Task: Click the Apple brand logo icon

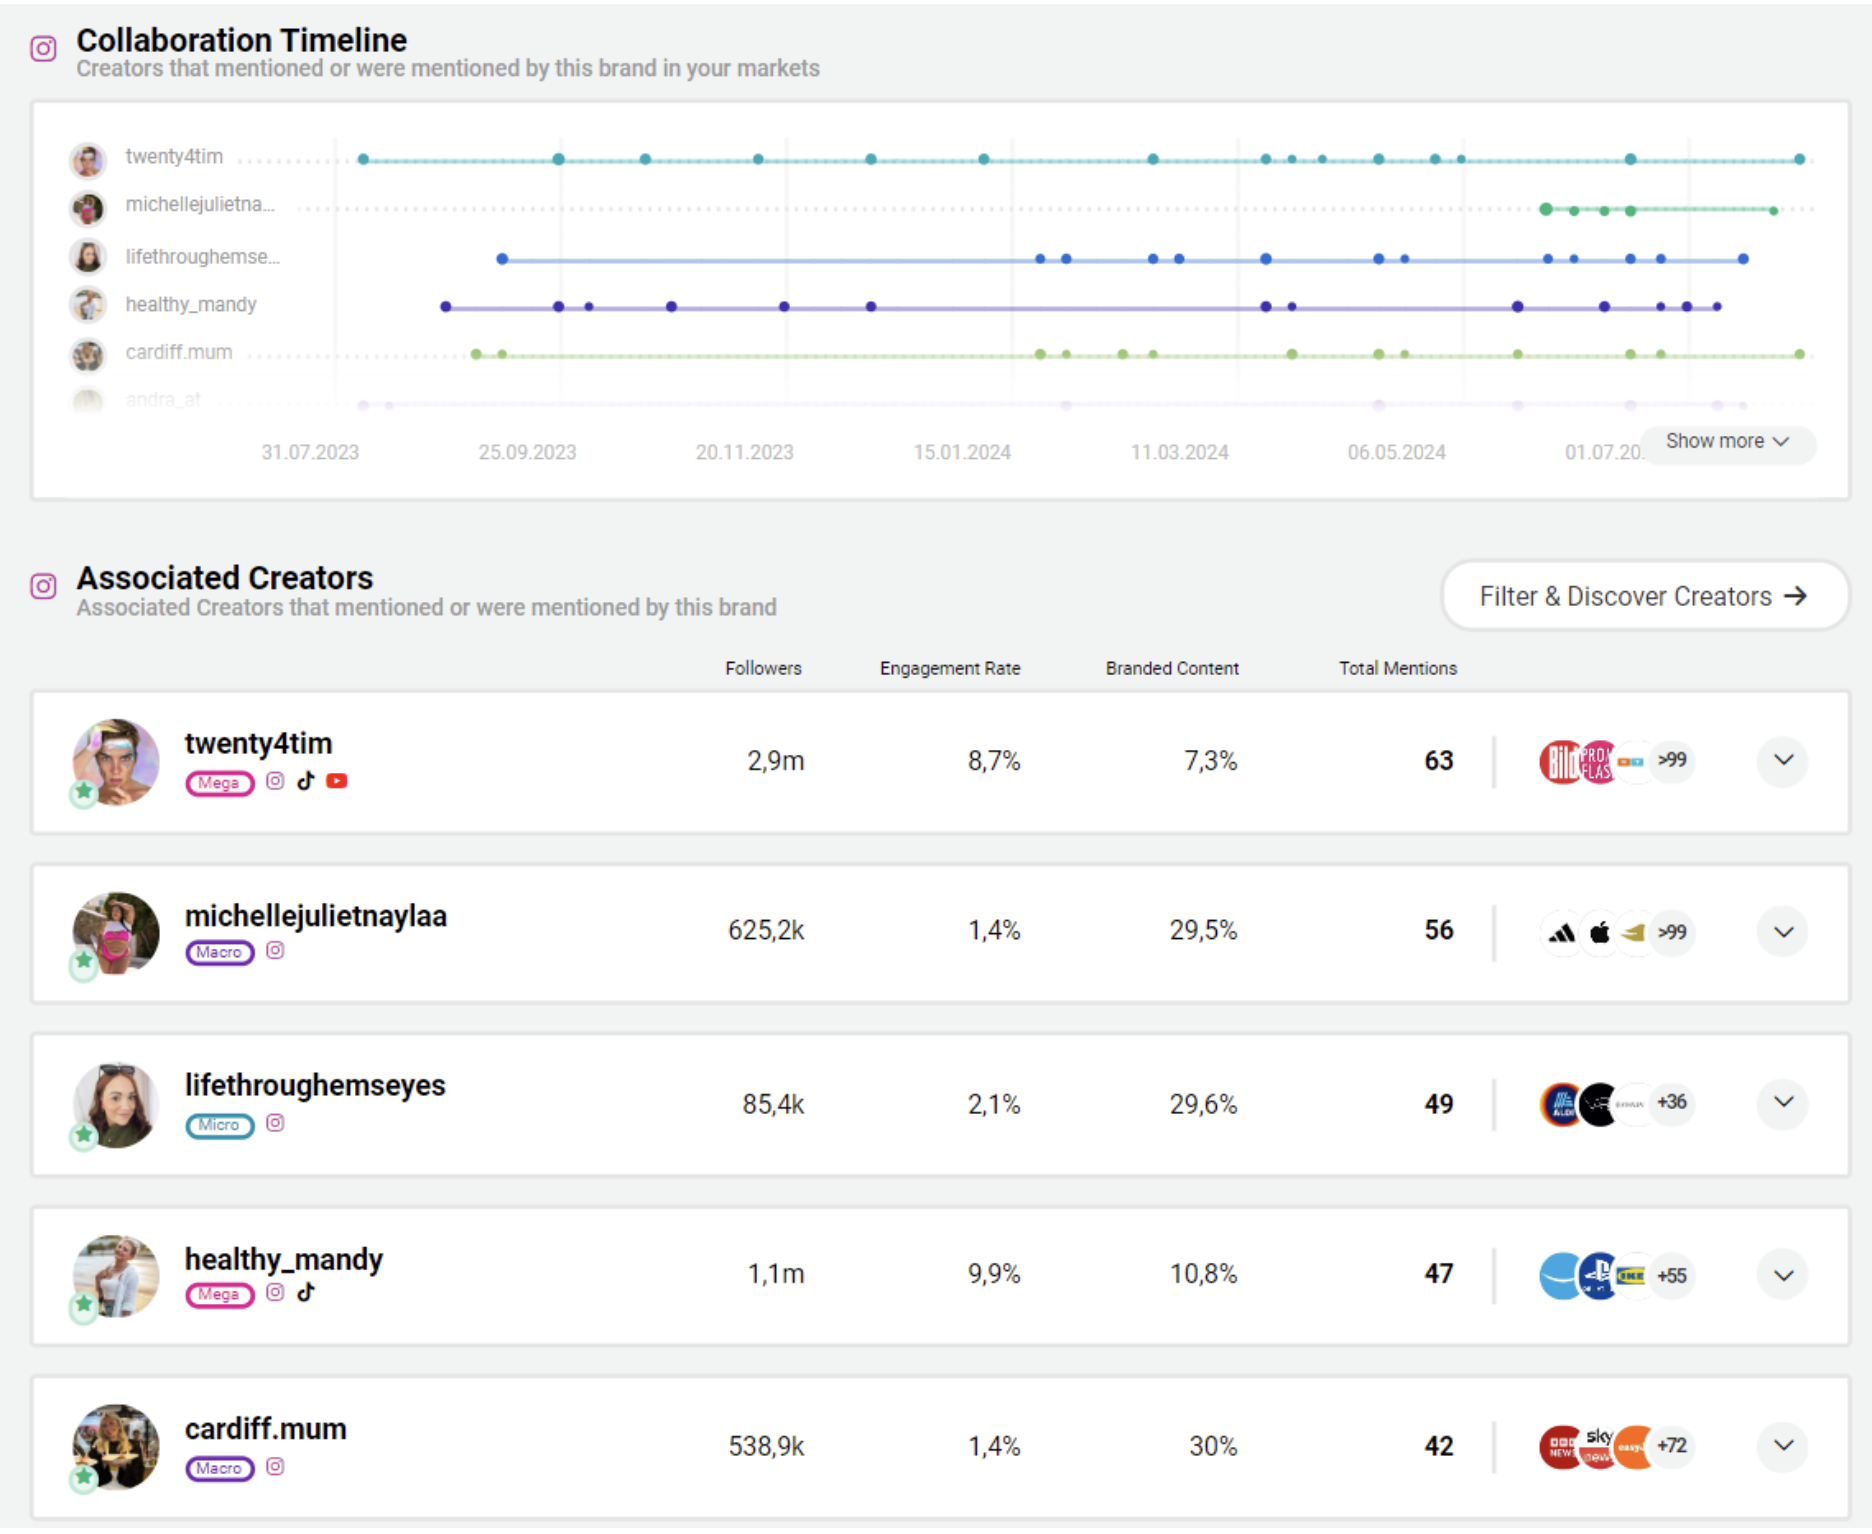Action: (1599, 933)
